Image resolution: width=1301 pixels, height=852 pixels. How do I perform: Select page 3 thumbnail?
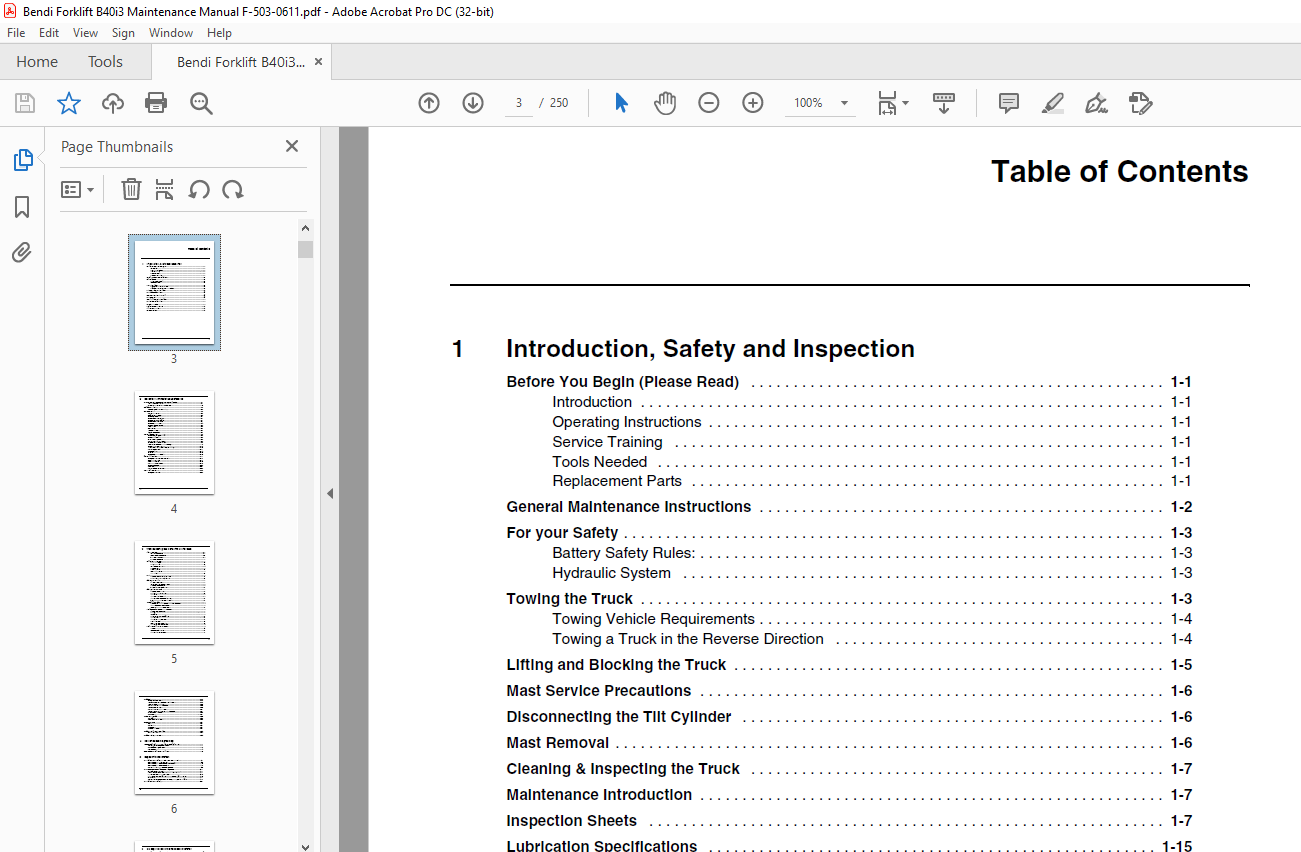click(x=174, y=293)
